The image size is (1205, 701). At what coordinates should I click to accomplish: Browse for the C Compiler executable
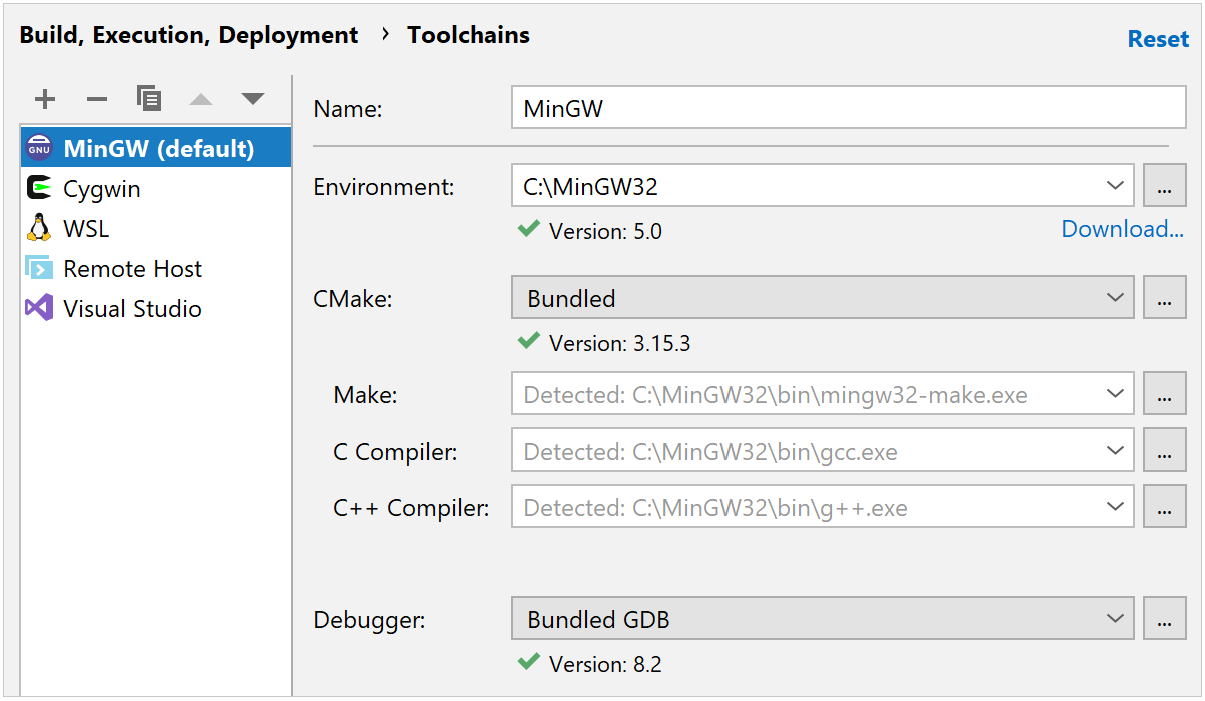[x=1164, y=451]
